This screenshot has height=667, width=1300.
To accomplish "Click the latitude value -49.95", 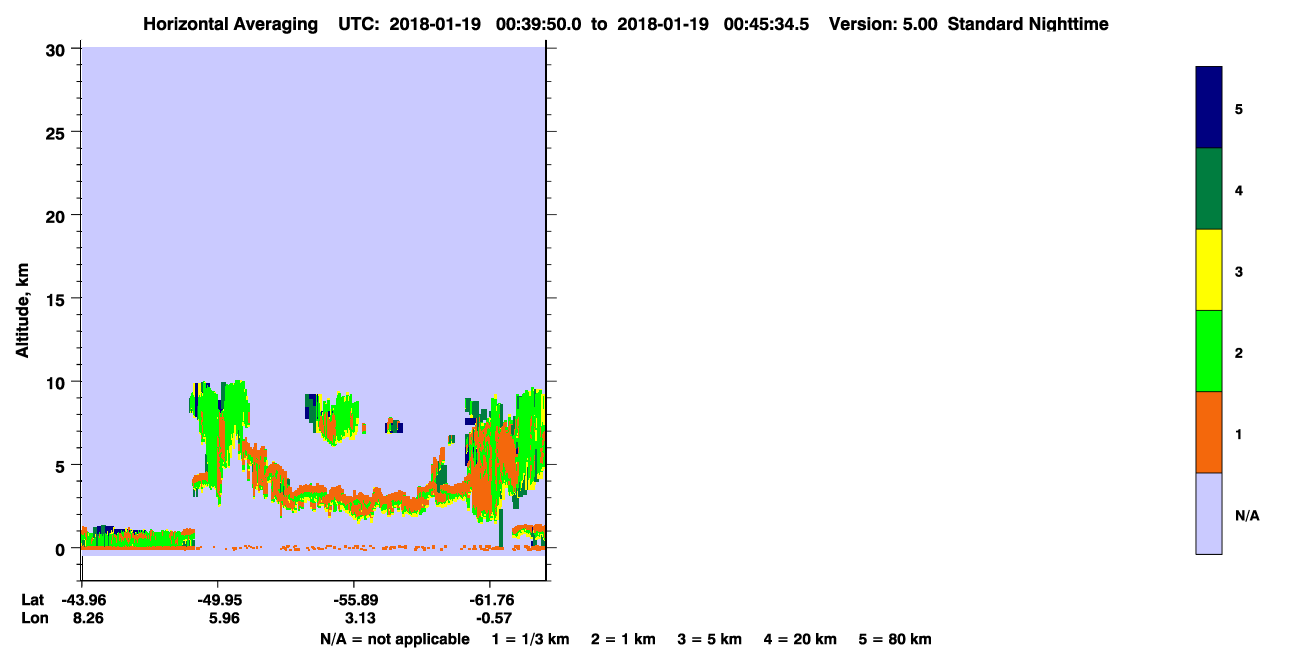I will pos(218,600).
